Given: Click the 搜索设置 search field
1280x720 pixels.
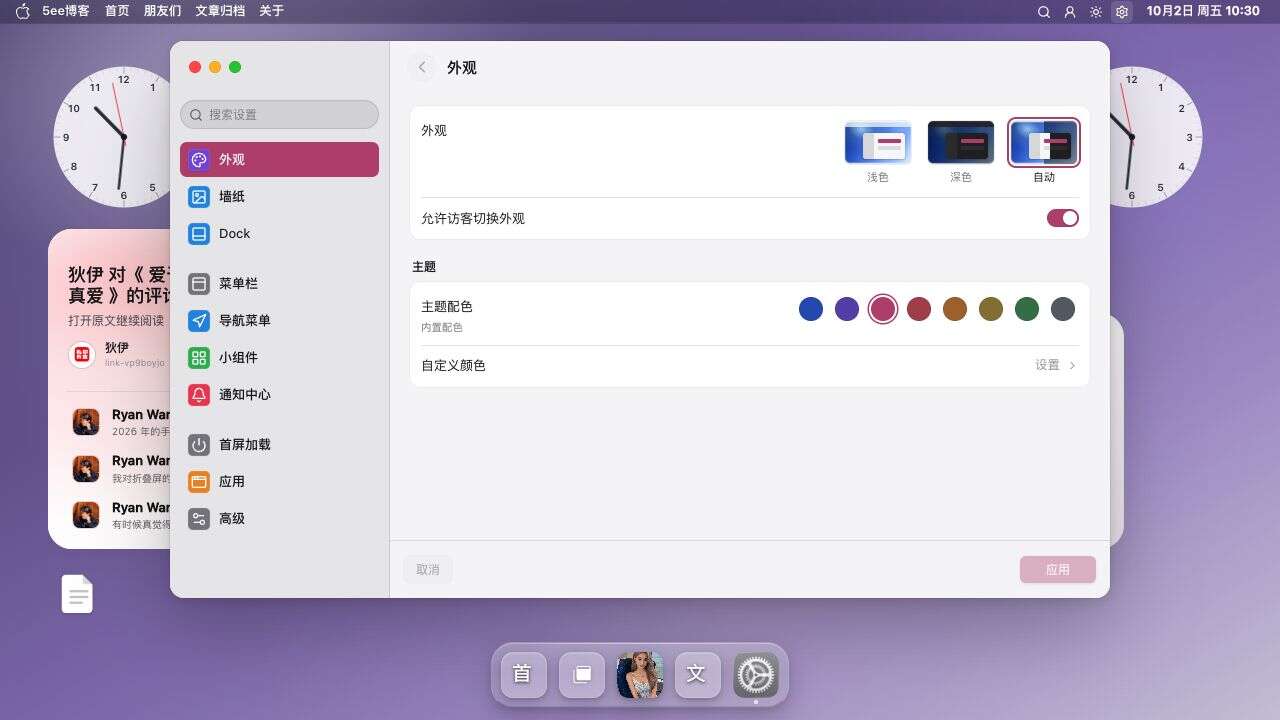Looking at the screenshot, I should click(279, 115).
